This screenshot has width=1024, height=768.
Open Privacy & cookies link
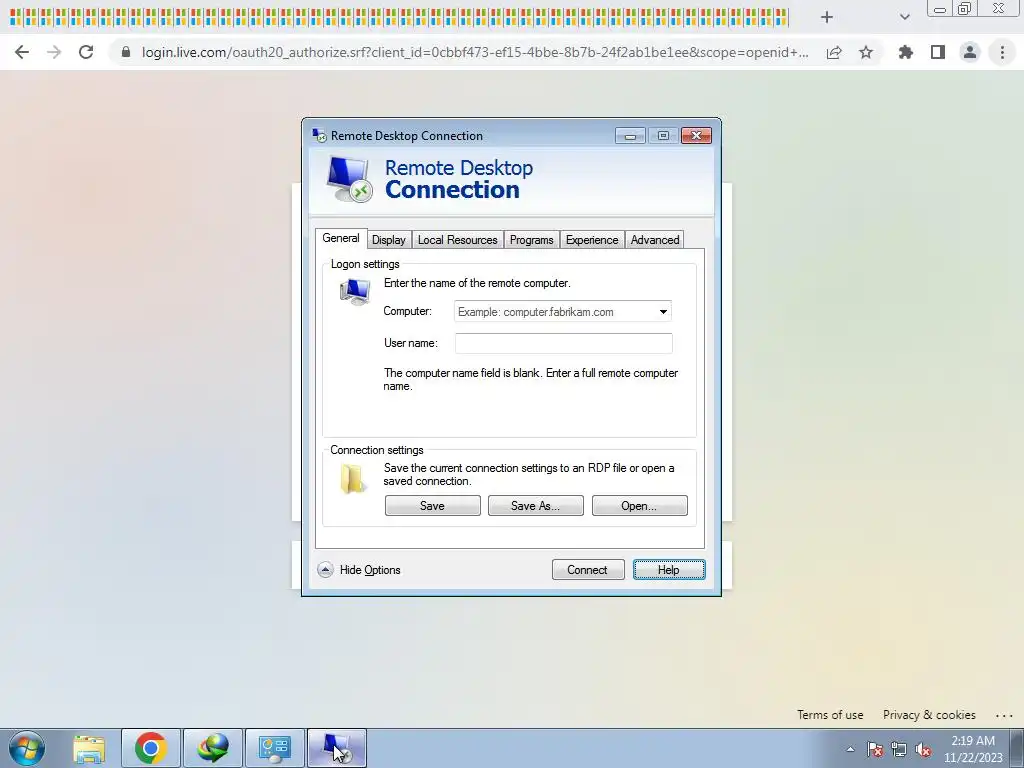[x=929, y=714]
